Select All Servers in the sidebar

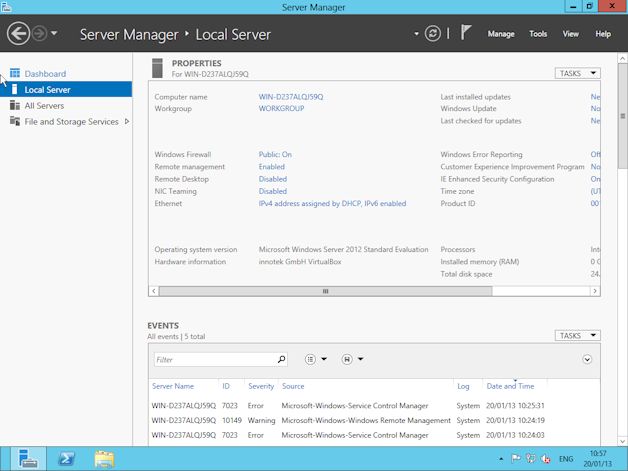click(x=44, y=106)
